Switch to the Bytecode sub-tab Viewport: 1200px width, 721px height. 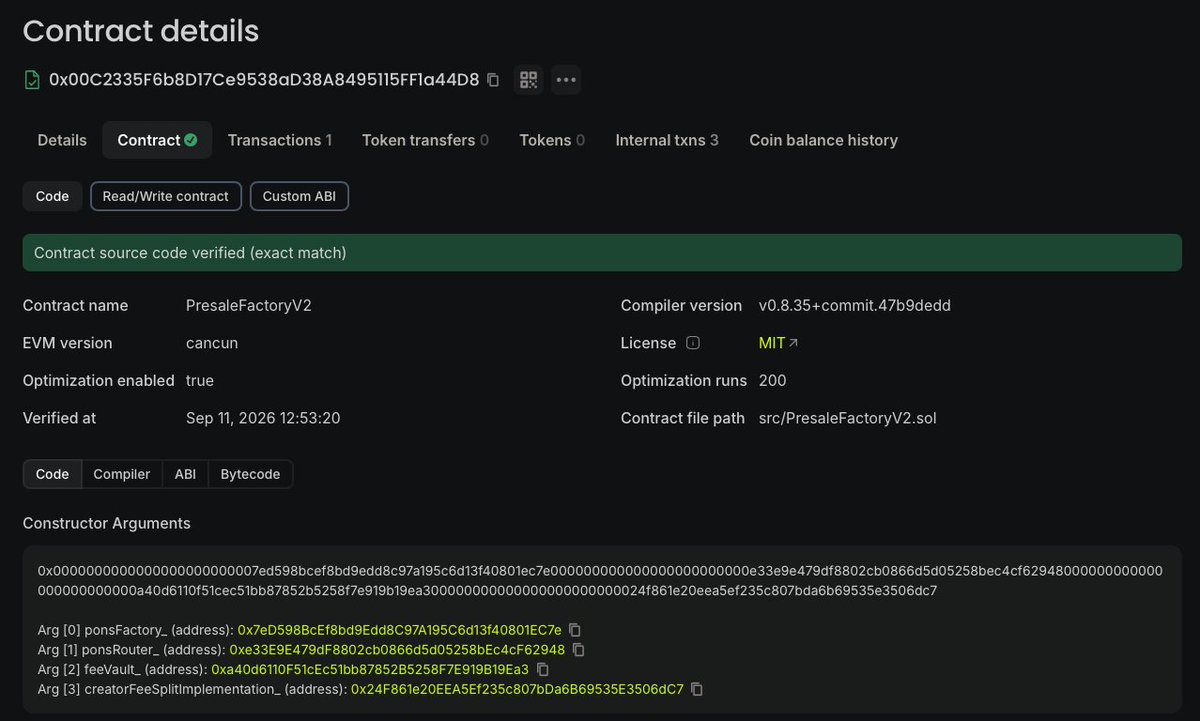[250, 474]
